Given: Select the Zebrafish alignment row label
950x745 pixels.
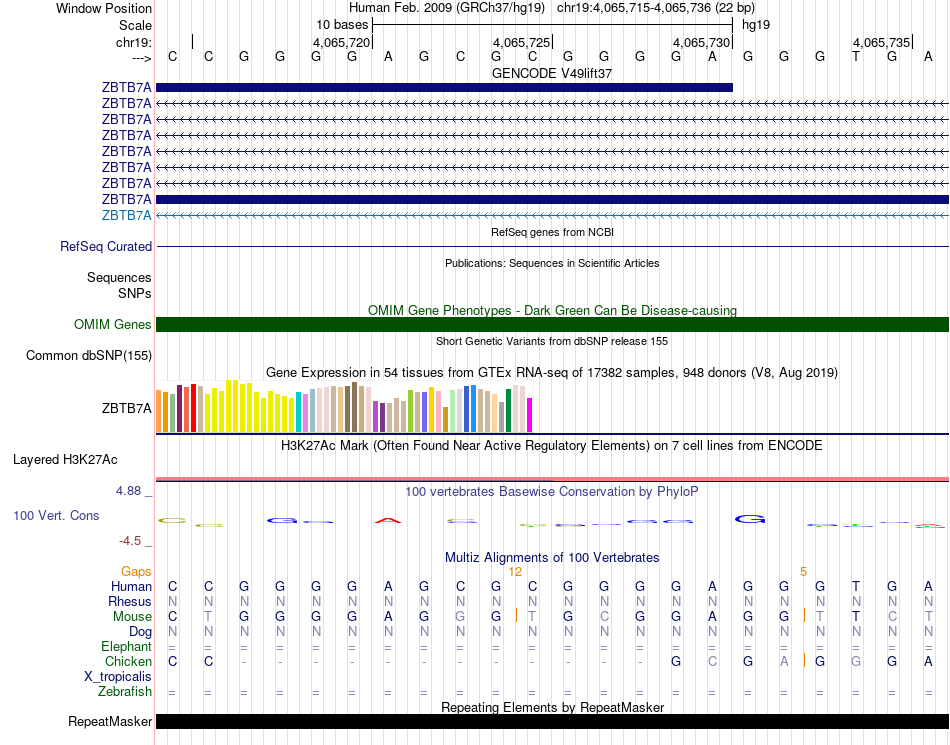Looking at the screenshot, I should [125, 691].
